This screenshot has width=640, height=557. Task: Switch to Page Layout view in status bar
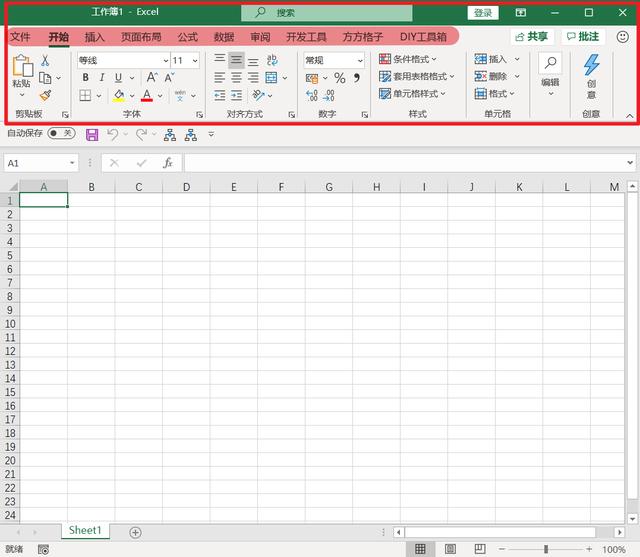click(x=450, y=549)
